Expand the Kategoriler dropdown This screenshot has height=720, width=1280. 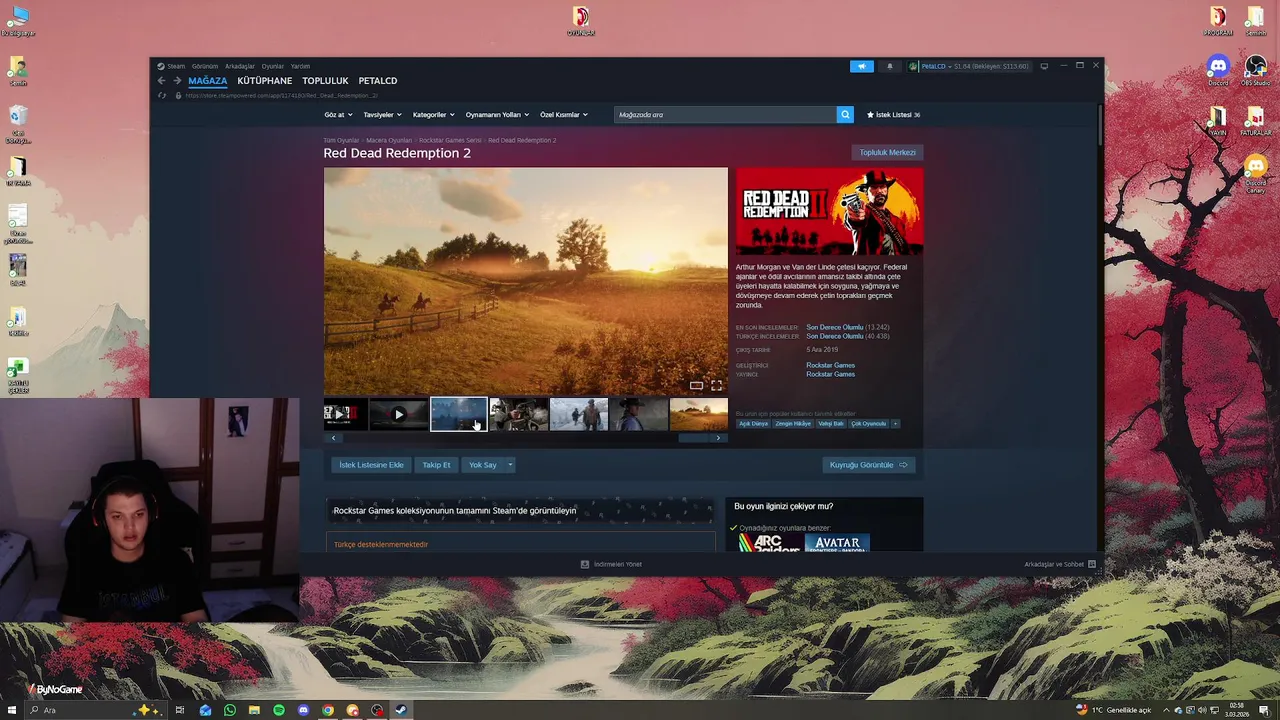coord(433,115)
